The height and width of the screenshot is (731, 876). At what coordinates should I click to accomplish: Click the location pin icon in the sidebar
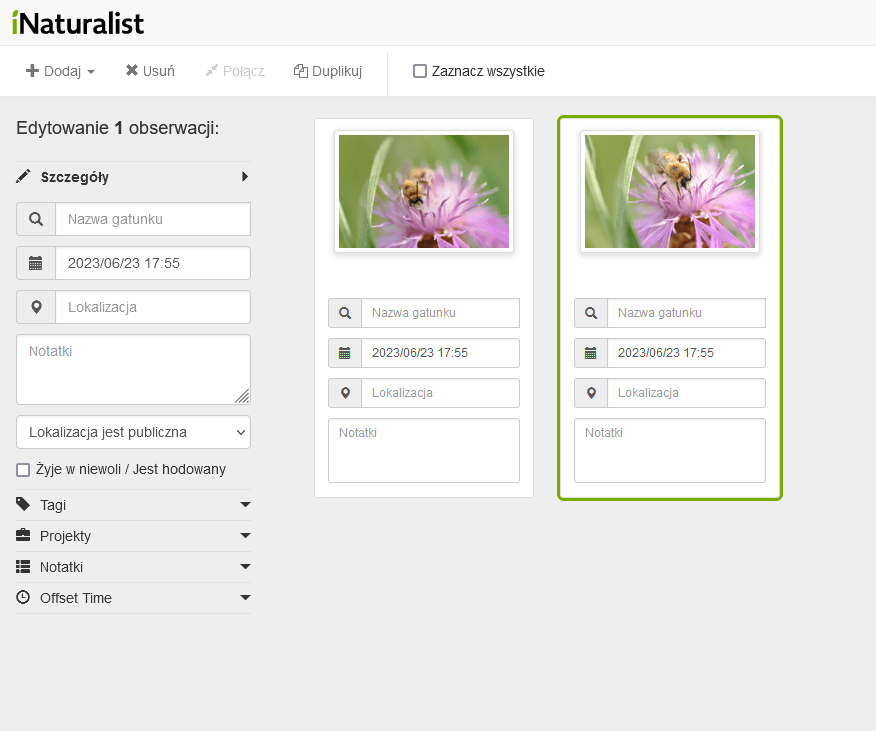pos(36,307)
